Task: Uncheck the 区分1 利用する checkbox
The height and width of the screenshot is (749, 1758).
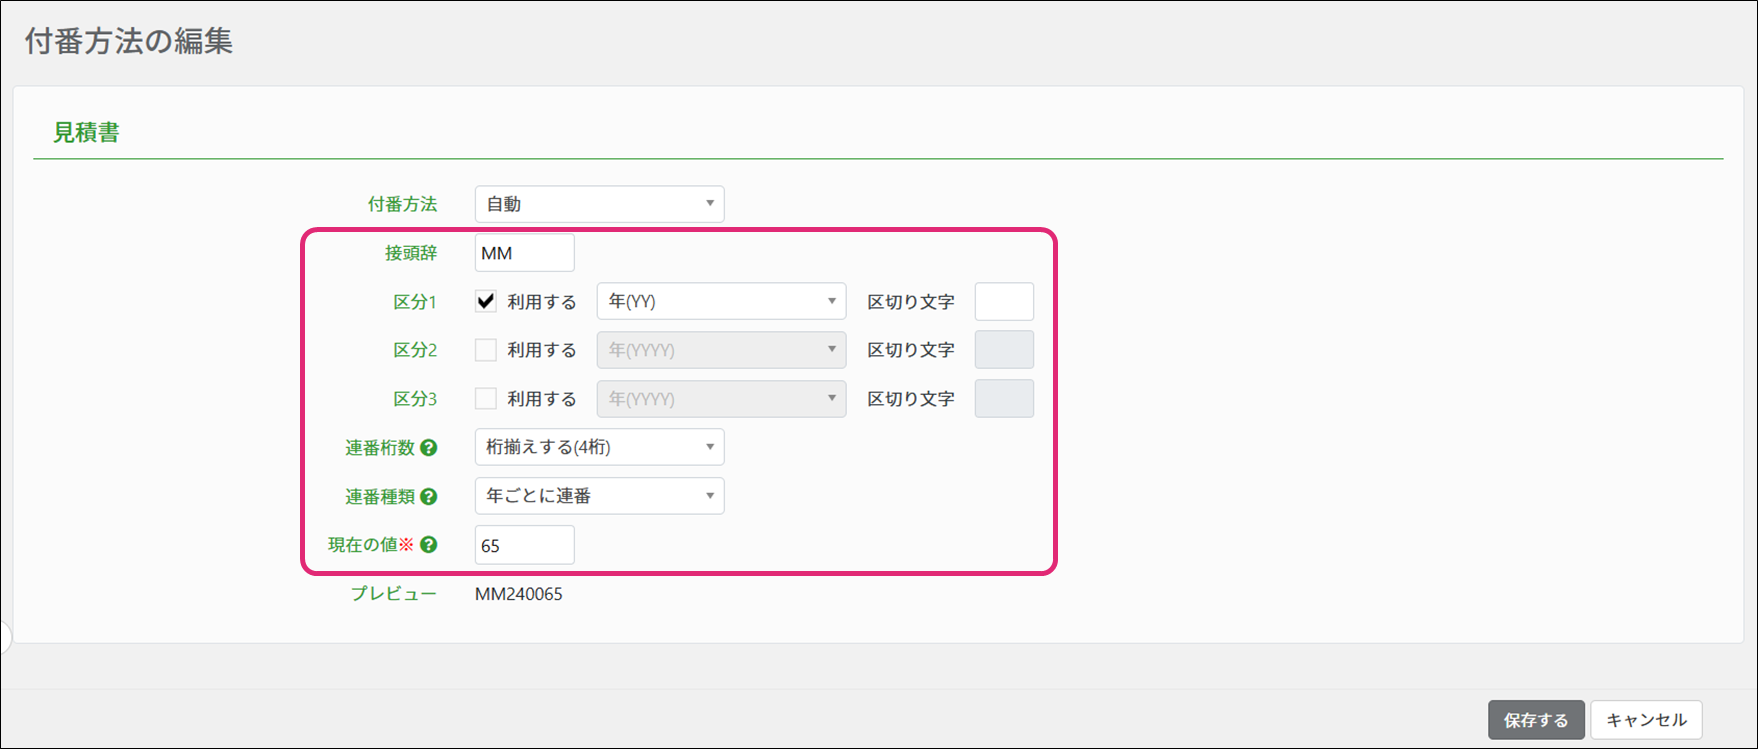Action: point(486,301)
